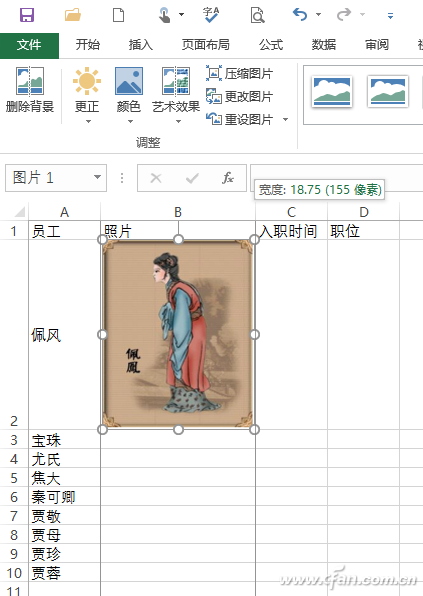Screen dimensions: 423x596
Task: Select row 3 header
Action: 14,440
